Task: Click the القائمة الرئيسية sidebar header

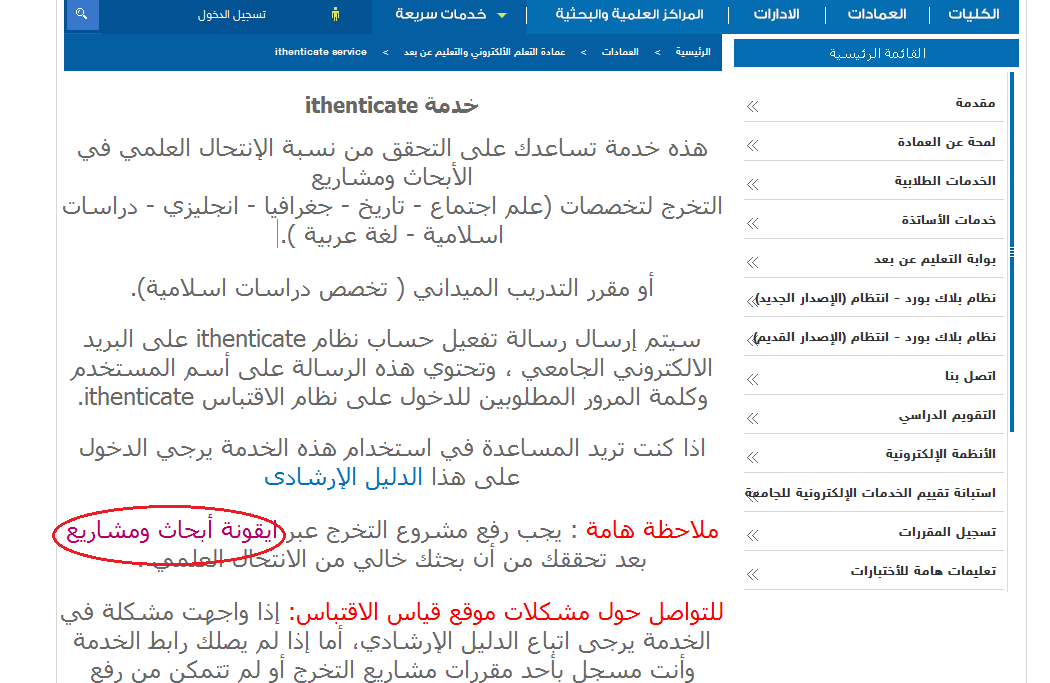Action: (877, 53)
